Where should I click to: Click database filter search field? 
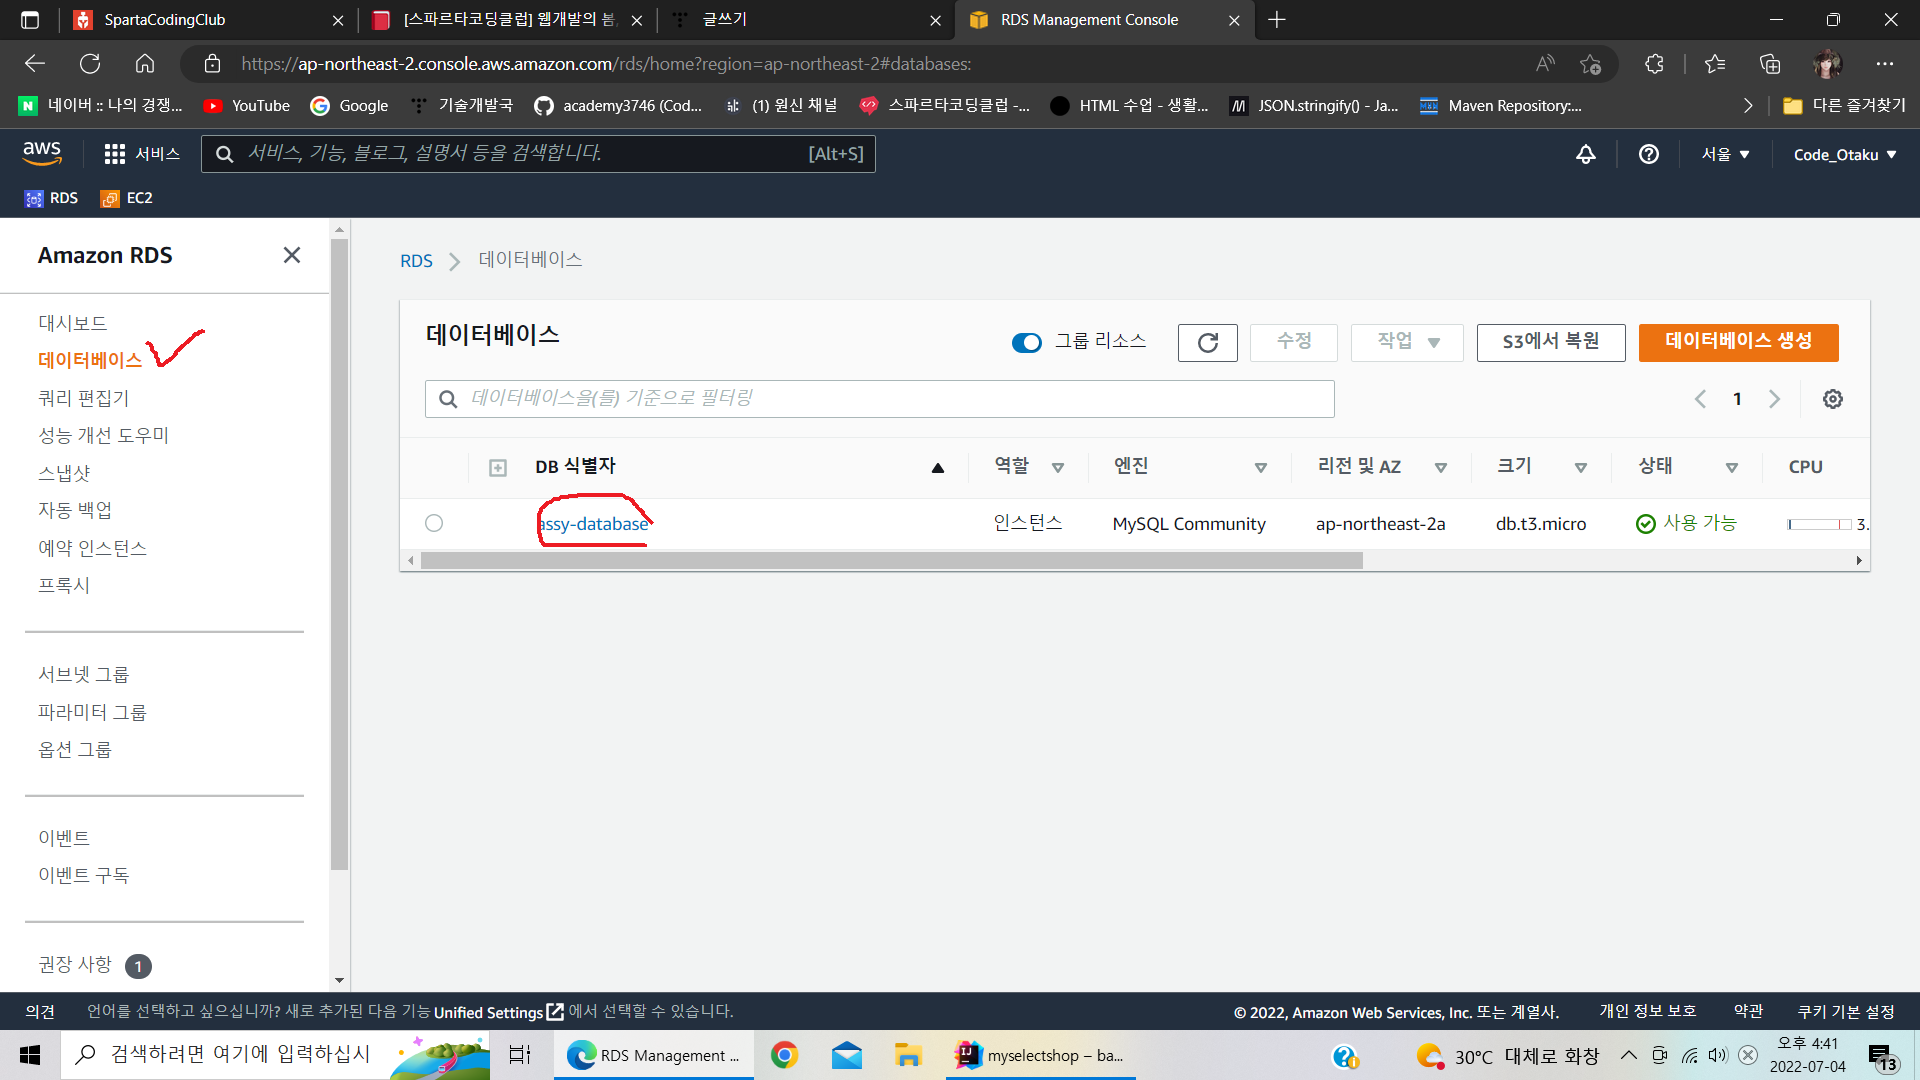tap(880, 399)
